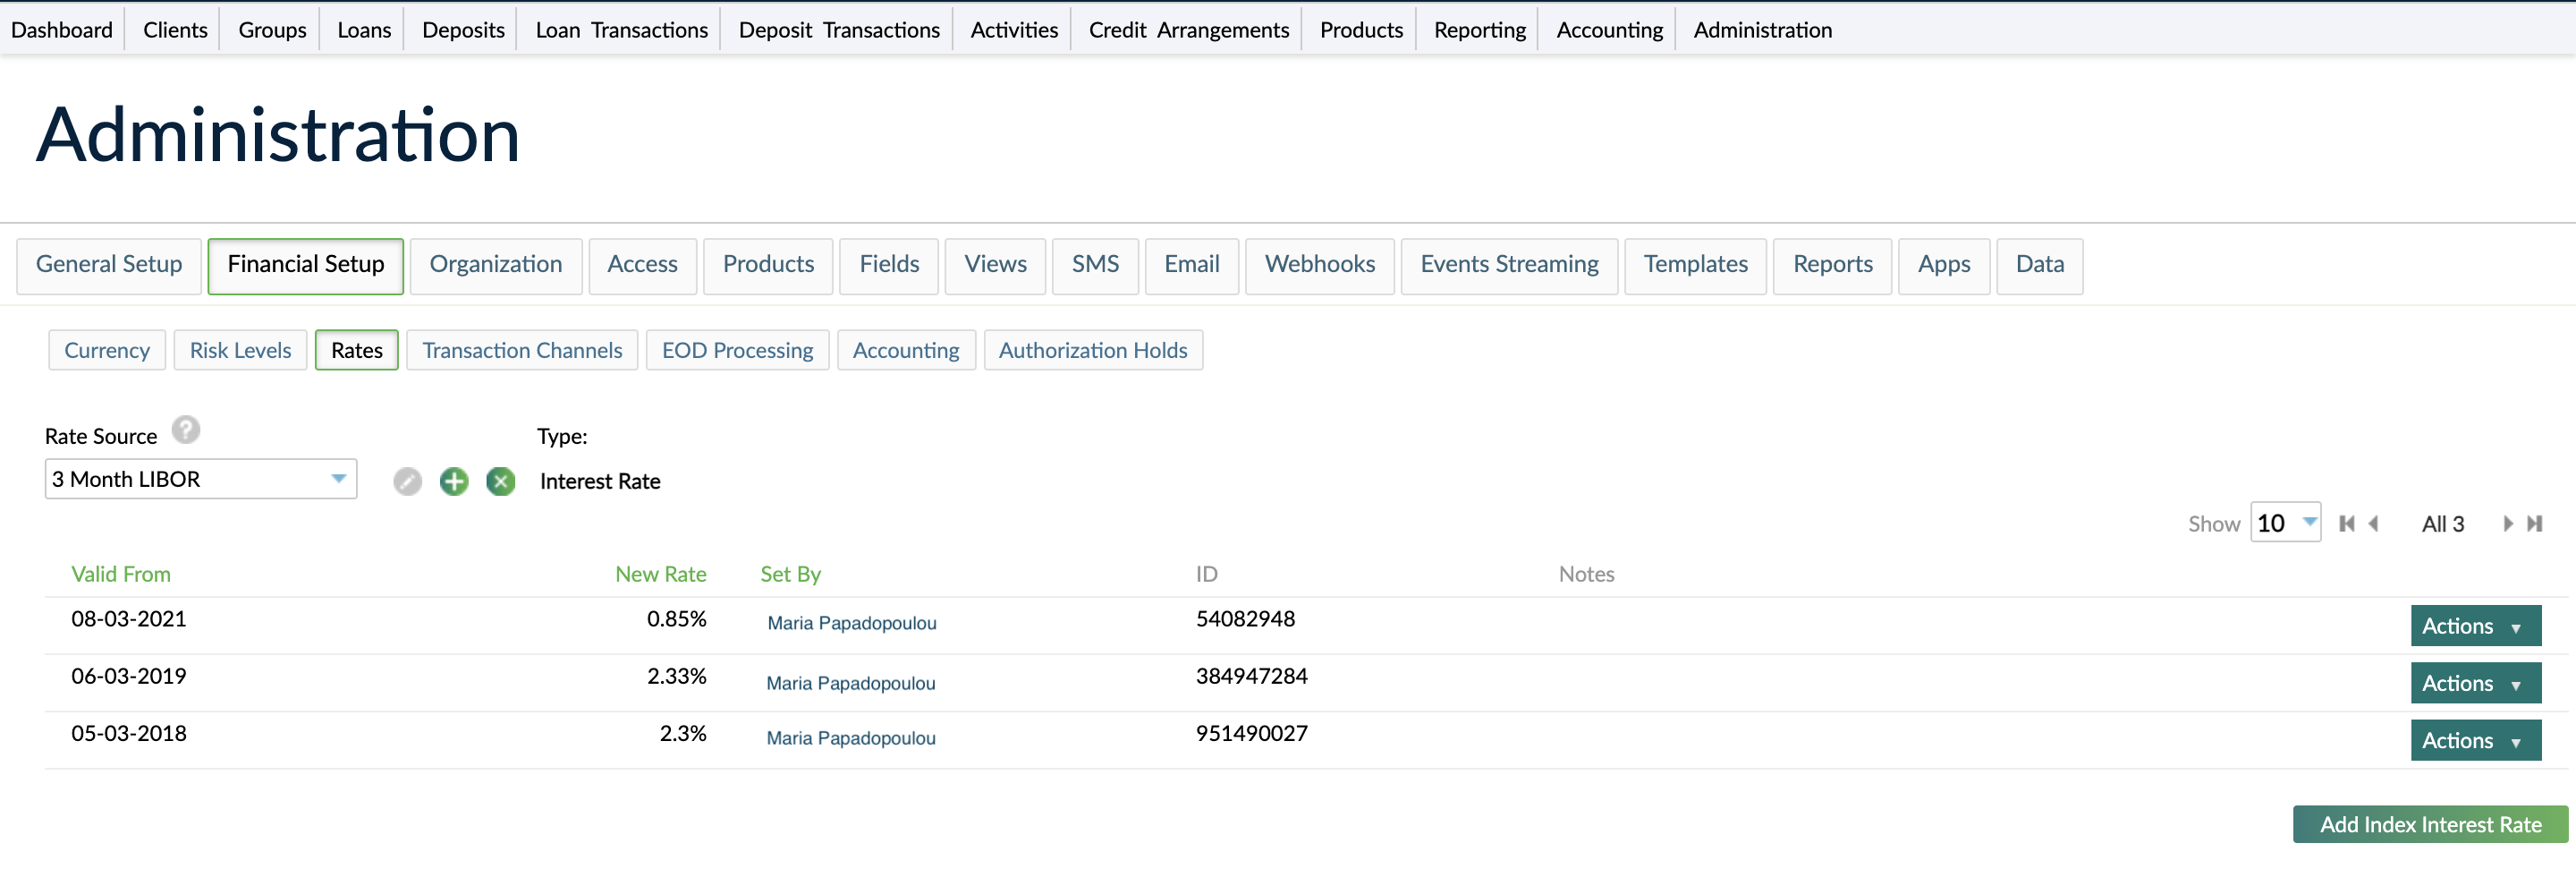Expand Actions for the 08-03-2021 rate
The image size is (2576, 886).
click(2475, 626)
